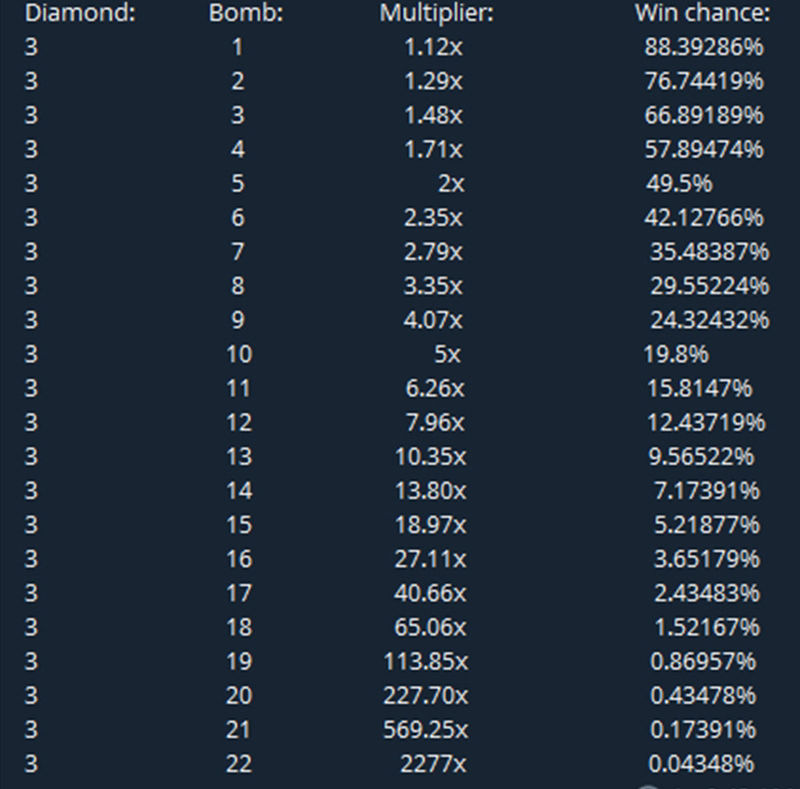This screenshot has width=800, height=789.
Task: Select the 3.65179% win chance
Action: point(707,559)
